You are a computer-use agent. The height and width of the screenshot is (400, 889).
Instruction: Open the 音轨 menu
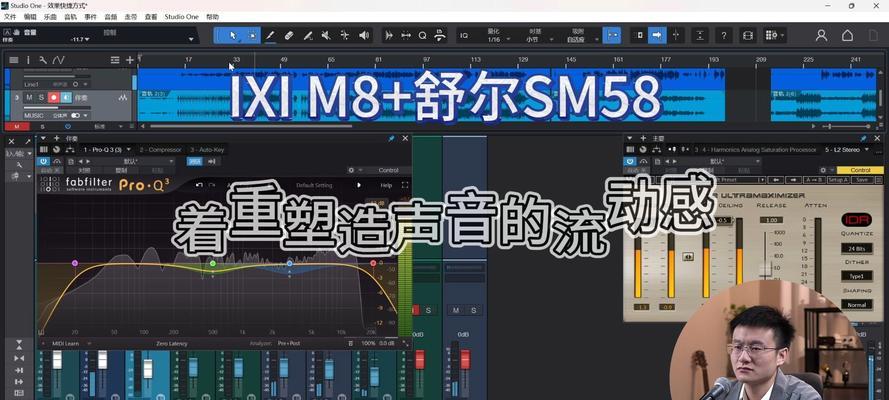[x=70, y=17]
